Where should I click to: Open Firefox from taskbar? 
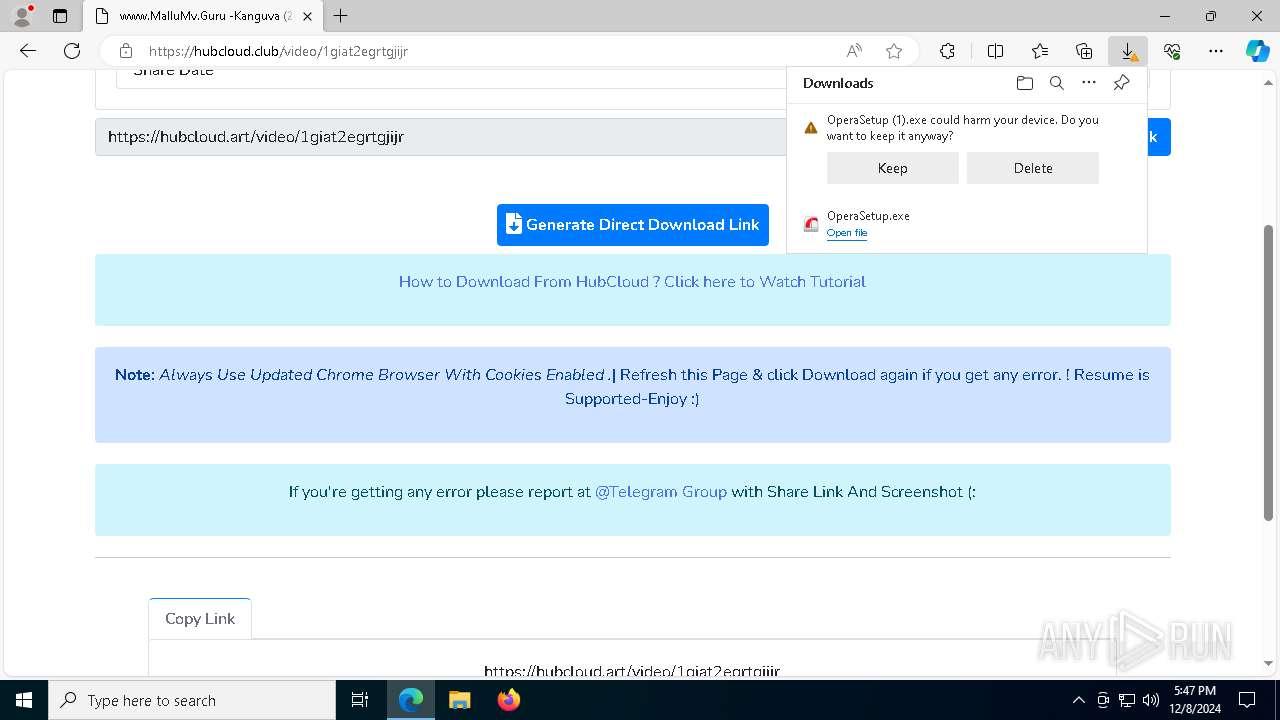508,700
